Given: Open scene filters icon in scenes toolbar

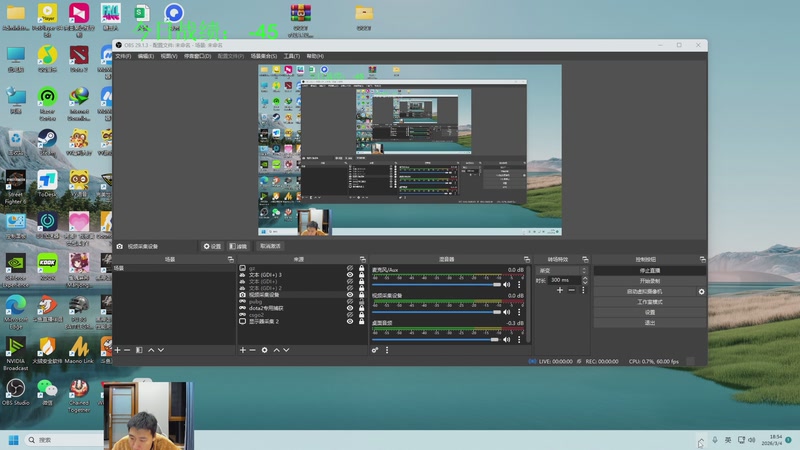Looking at the screenshot, I should [x=139, y=350].
